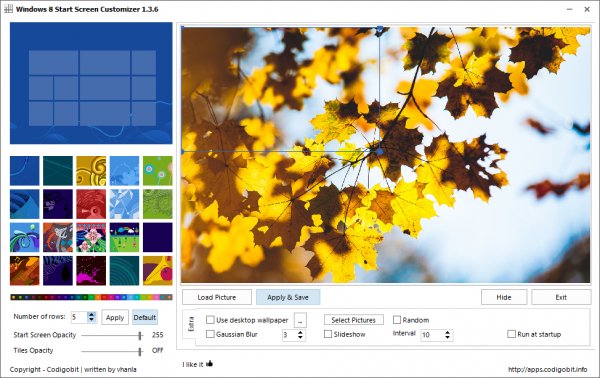Choose the dark teal lined background thumbnail
Image resolution: width=600 pixels, height=378 pixels.
[58, 171]
